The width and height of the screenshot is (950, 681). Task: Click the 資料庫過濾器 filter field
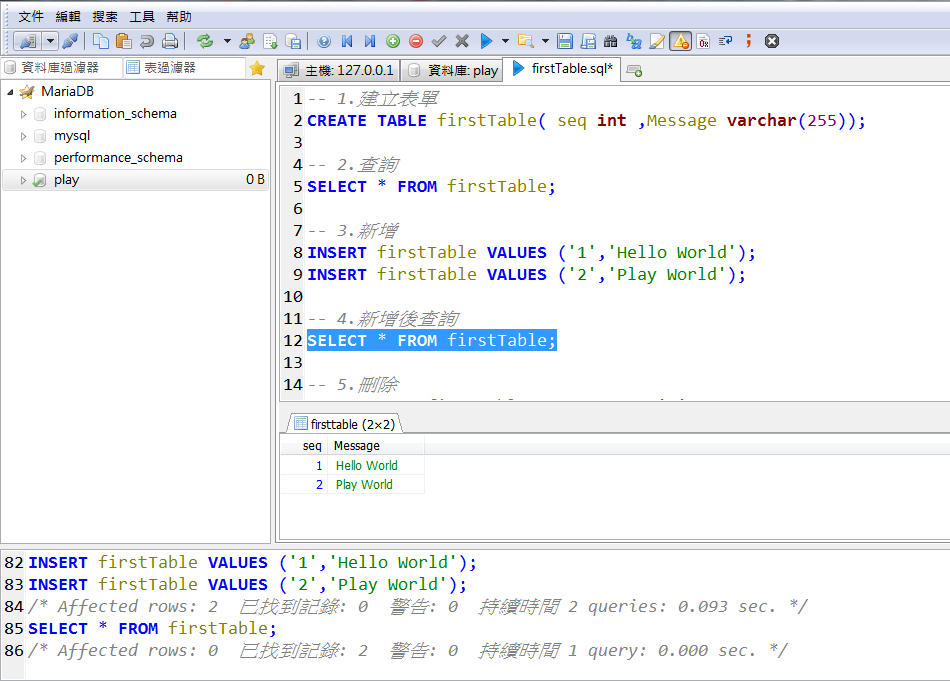[60, 68]
